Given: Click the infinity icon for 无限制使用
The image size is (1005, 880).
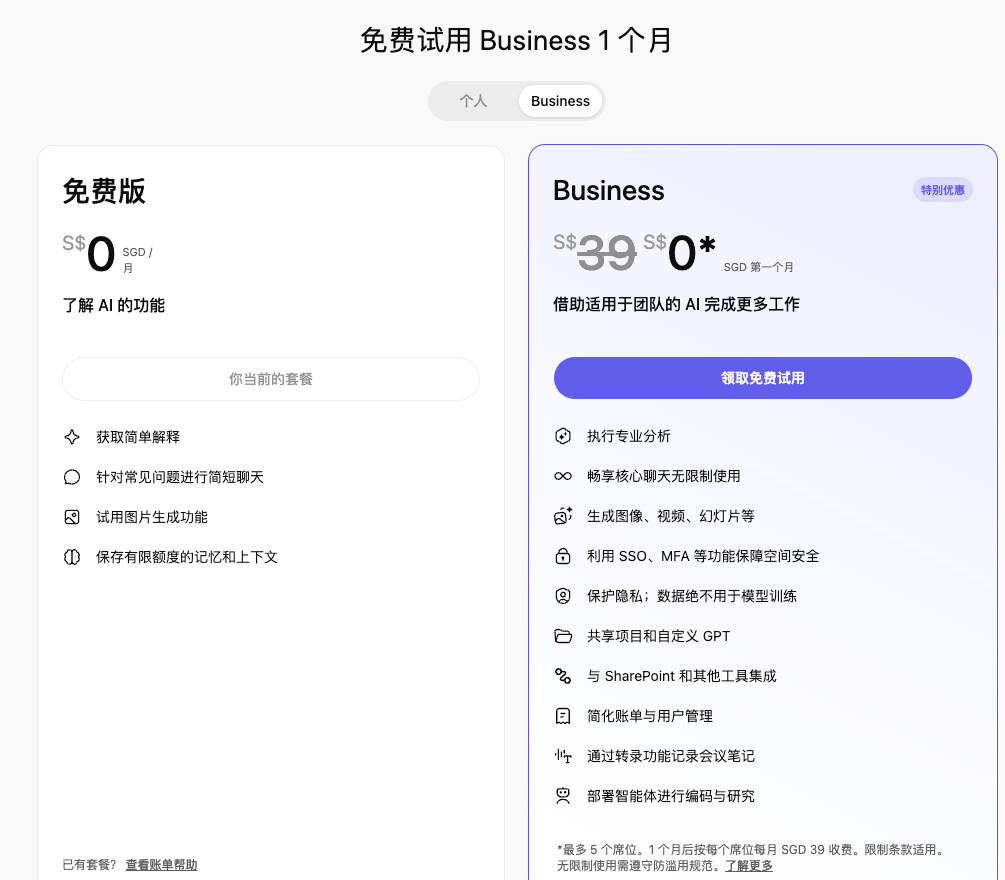Looking at the screenshot, I should [563, 476].
